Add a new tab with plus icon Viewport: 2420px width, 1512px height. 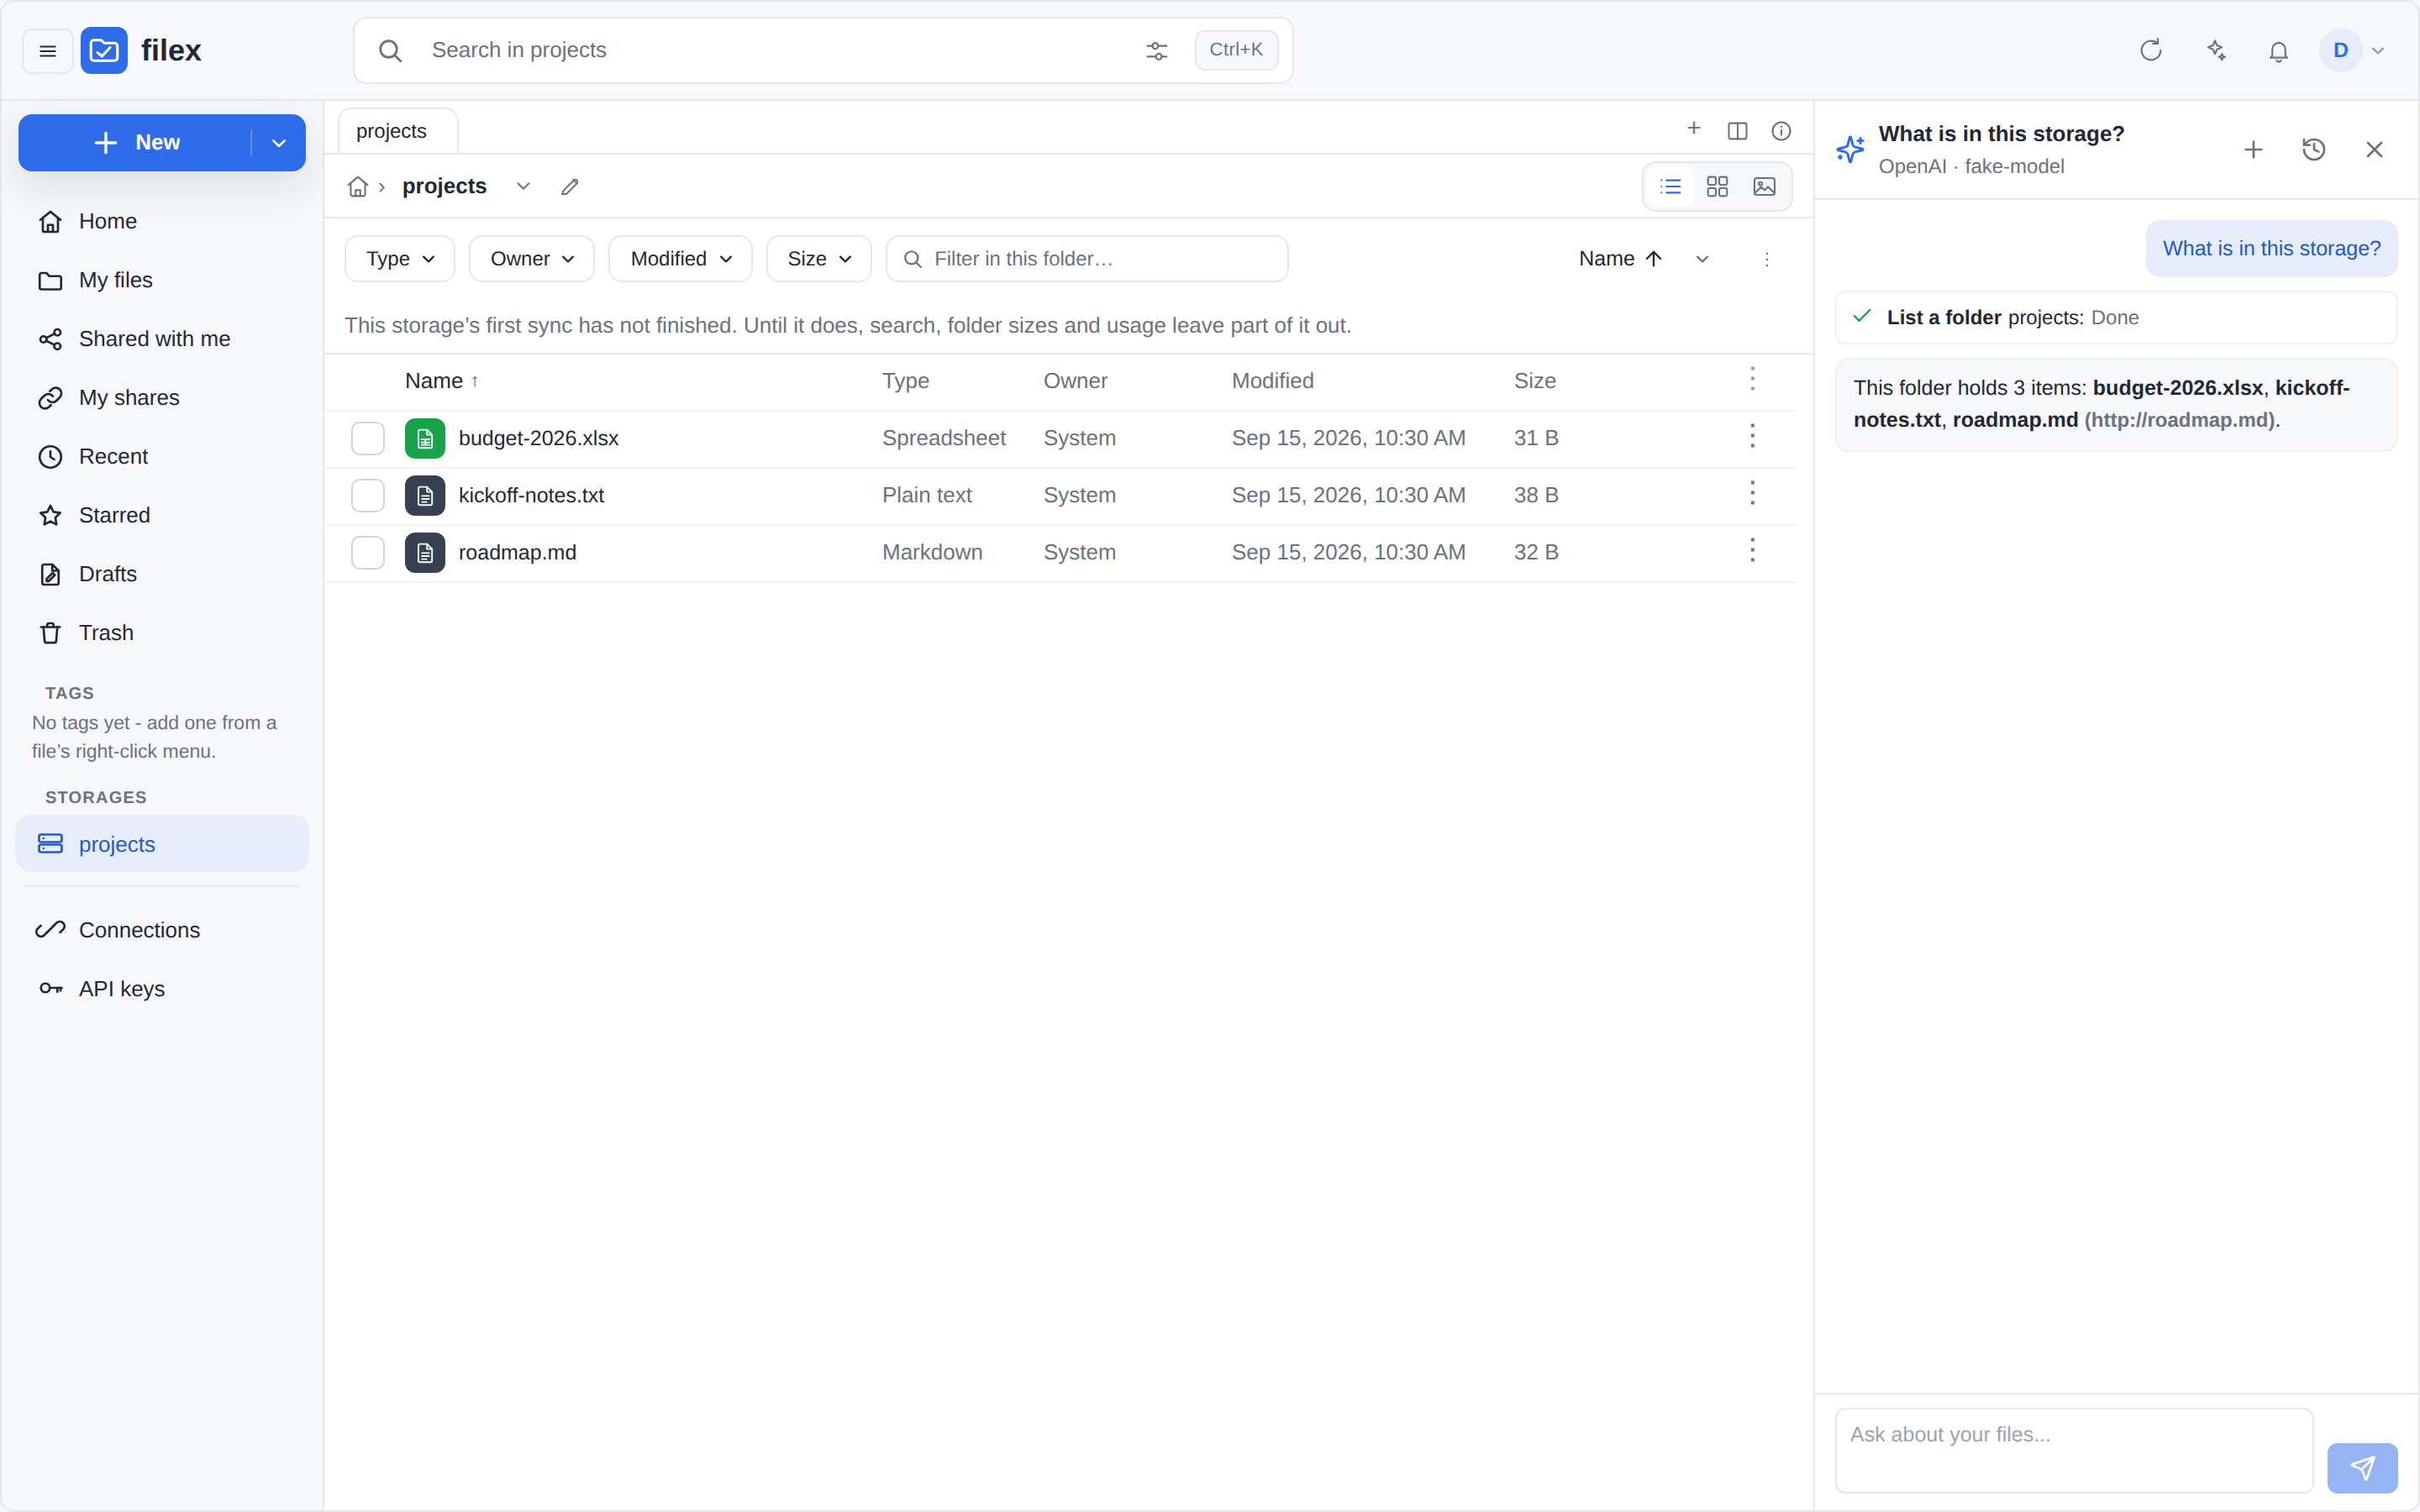1693,128
